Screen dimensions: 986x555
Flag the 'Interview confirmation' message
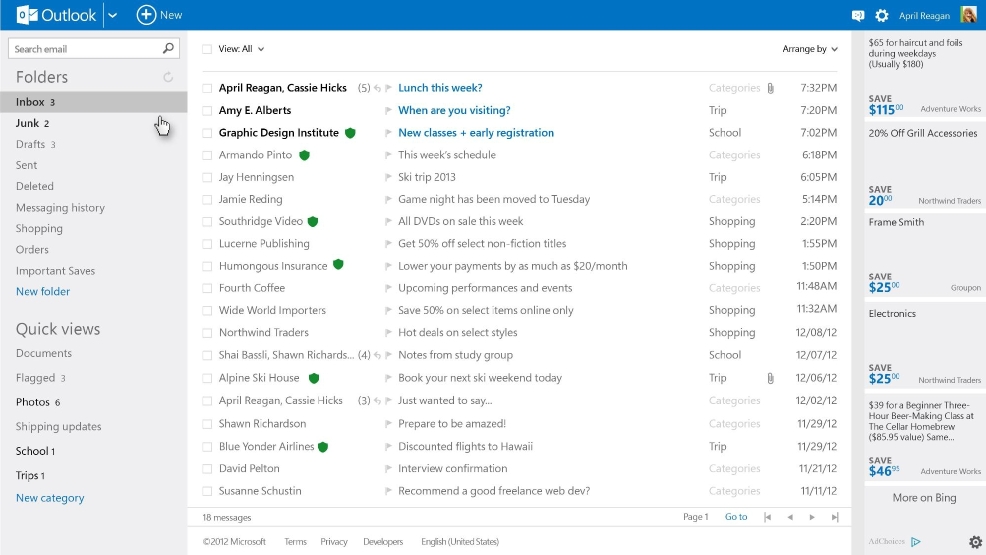point(388,469)
